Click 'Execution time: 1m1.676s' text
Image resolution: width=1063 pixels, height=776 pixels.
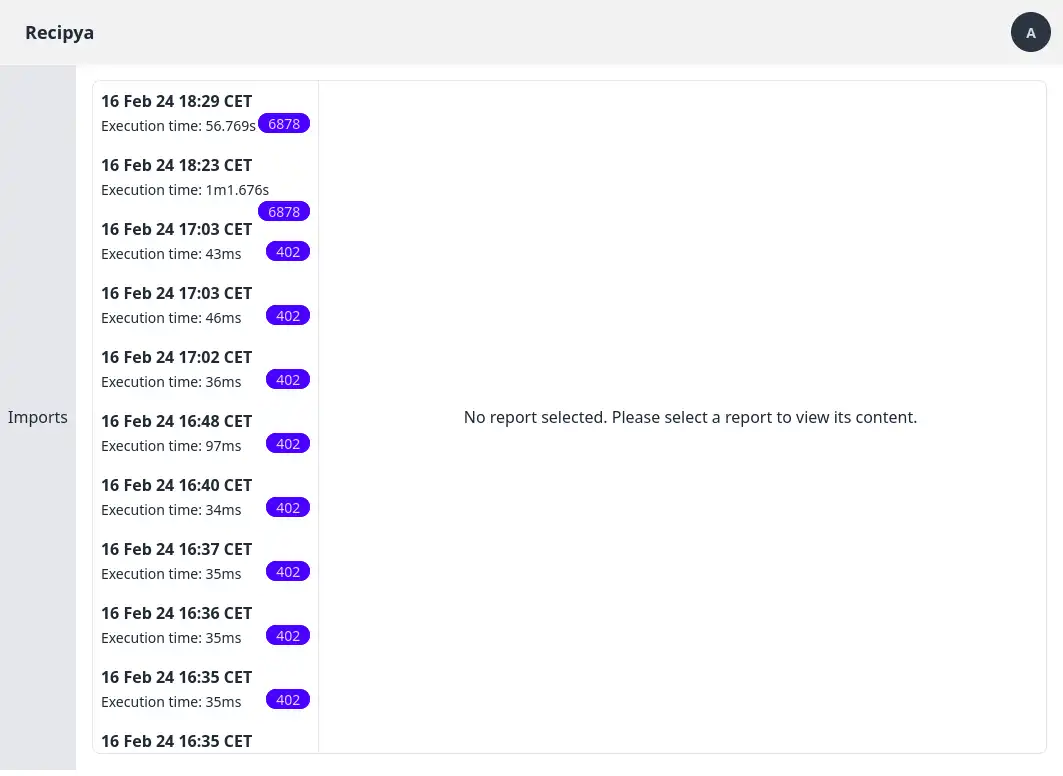click(185, 190)
